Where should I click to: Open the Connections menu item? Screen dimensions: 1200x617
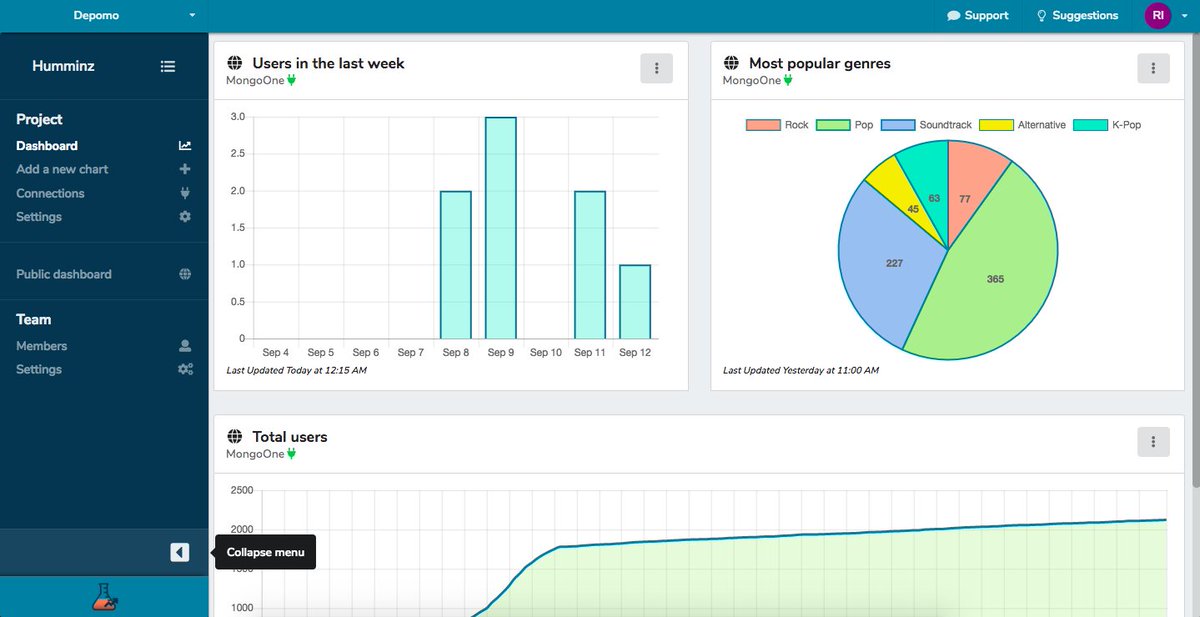point(50,194)
